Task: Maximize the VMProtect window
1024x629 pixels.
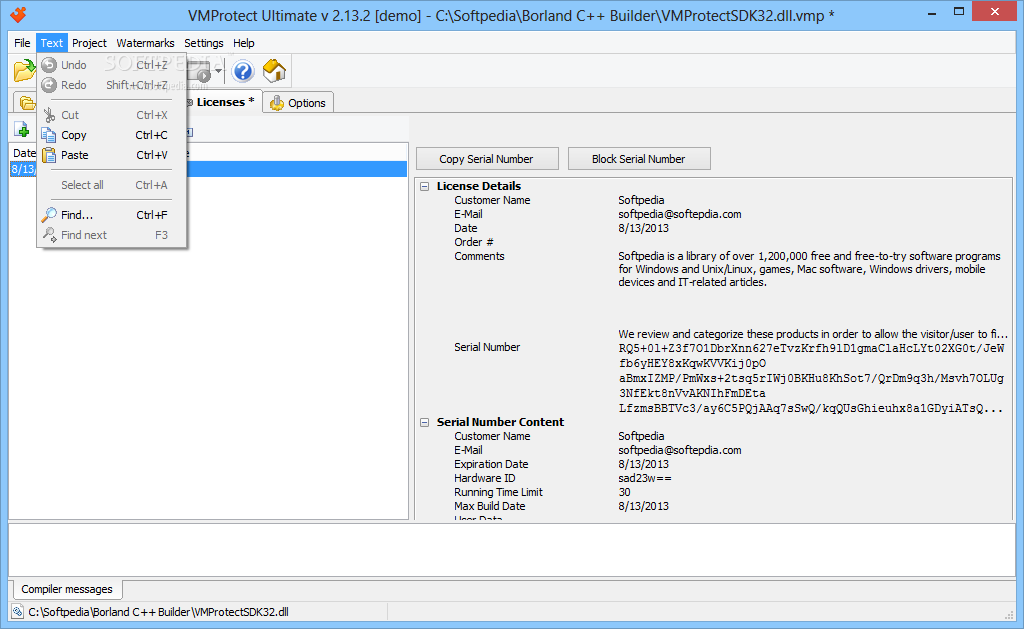Action: 959,11
